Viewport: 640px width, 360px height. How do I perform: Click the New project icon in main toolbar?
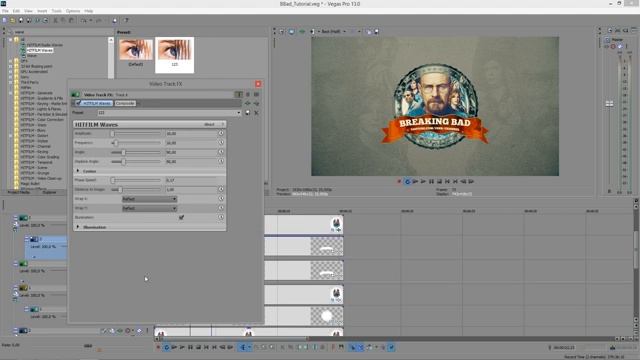click(4, 20)
